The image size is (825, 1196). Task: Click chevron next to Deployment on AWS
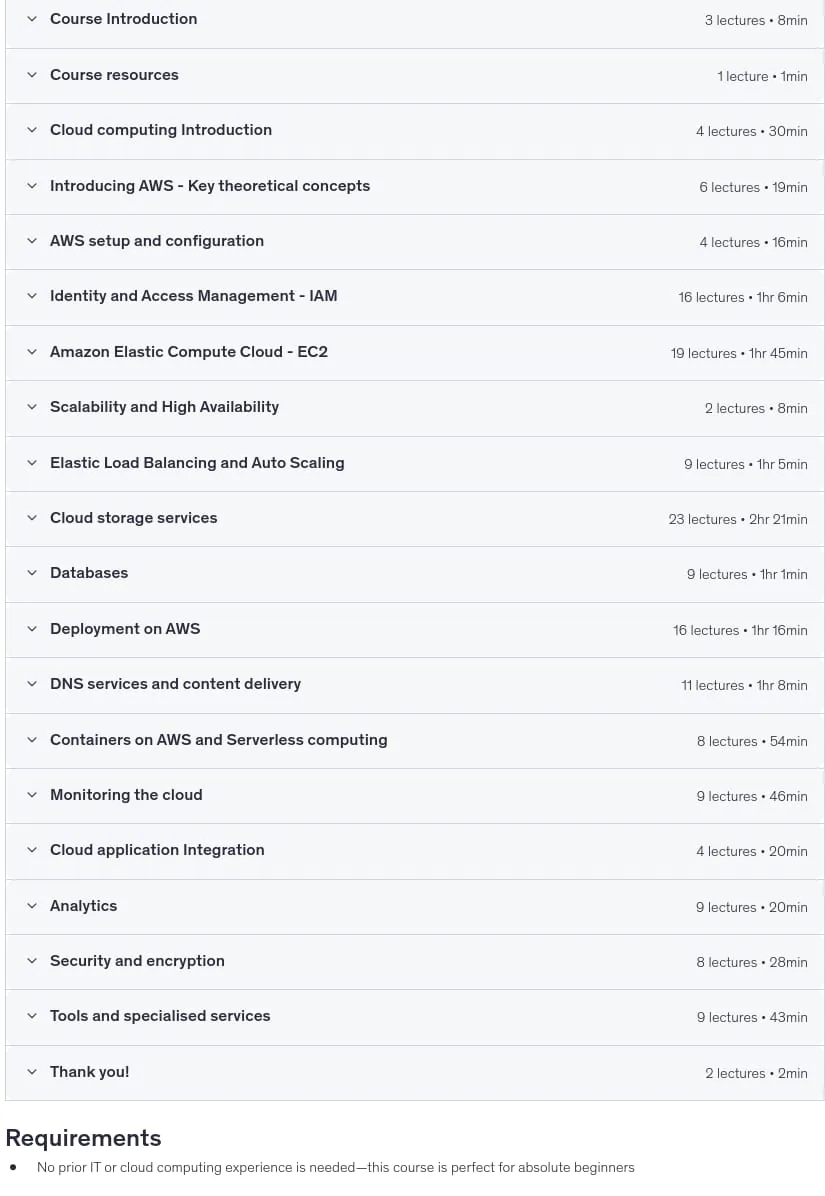(x=32, y=629)
